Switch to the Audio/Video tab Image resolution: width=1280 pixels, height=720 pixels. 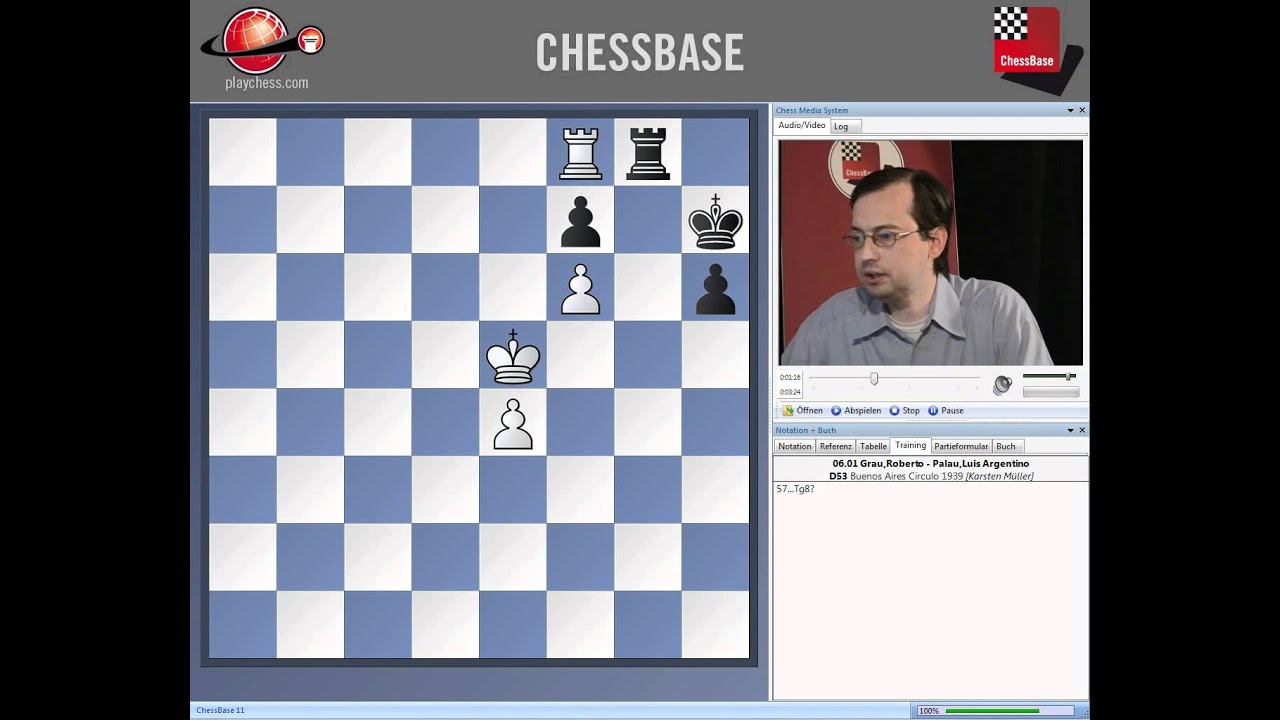click(x=802, y=126)
